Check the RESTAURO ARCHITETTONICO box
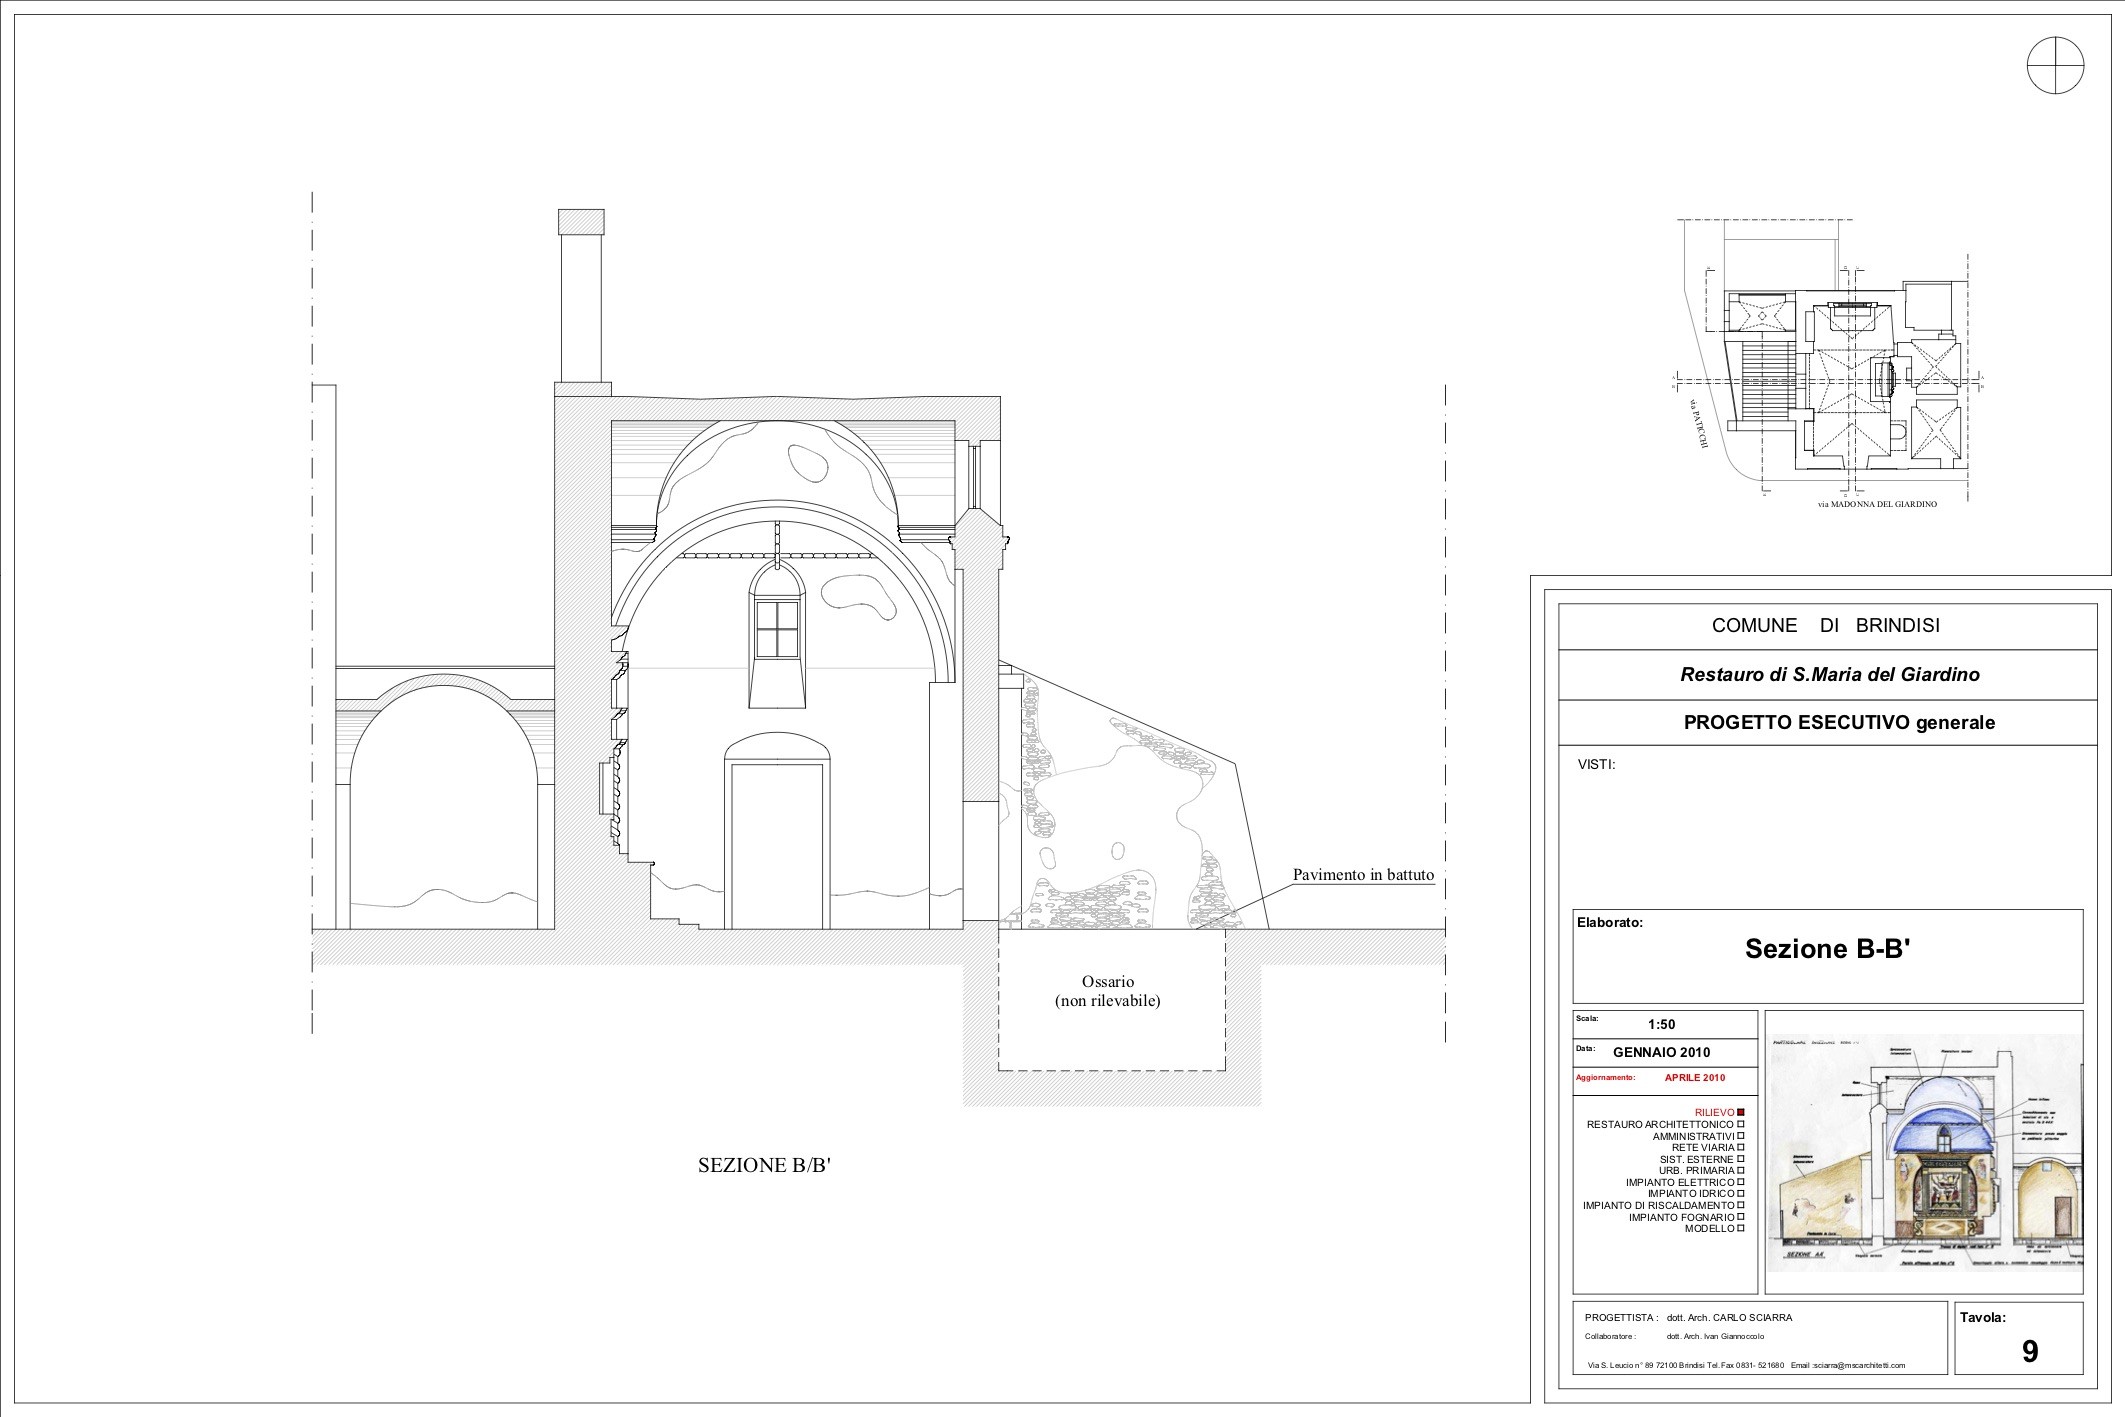 [x=1741, y=1125]
